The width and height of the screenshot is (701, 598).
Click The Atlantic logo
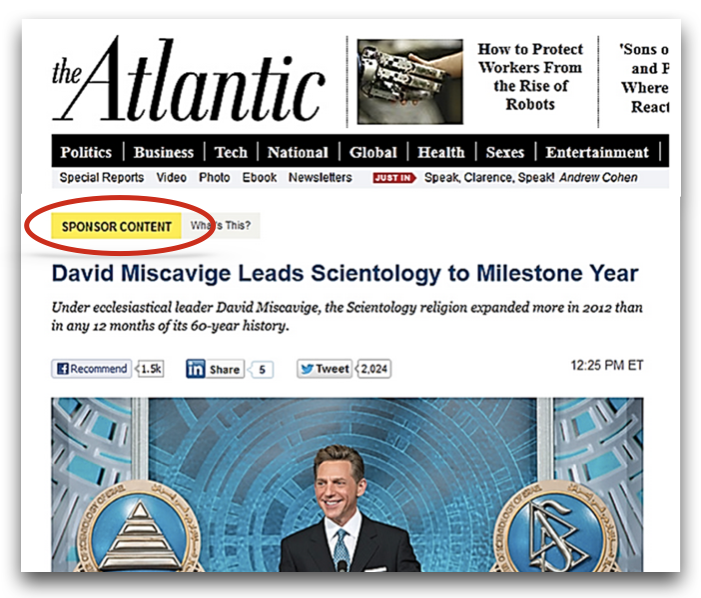(188, 80)
